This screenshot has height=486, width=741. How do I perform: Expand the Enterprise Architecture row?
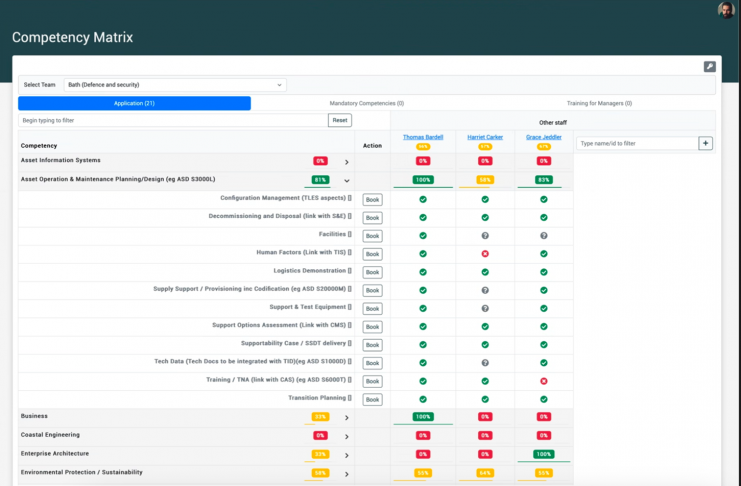[x=346, y=455]
